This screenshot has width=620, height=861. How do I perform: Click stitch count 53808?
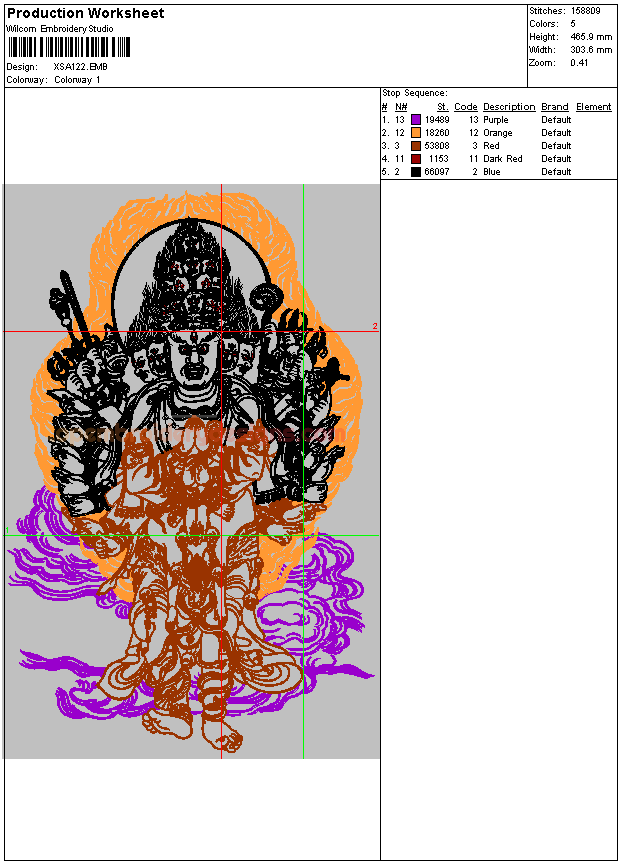(x=437, y=146)
